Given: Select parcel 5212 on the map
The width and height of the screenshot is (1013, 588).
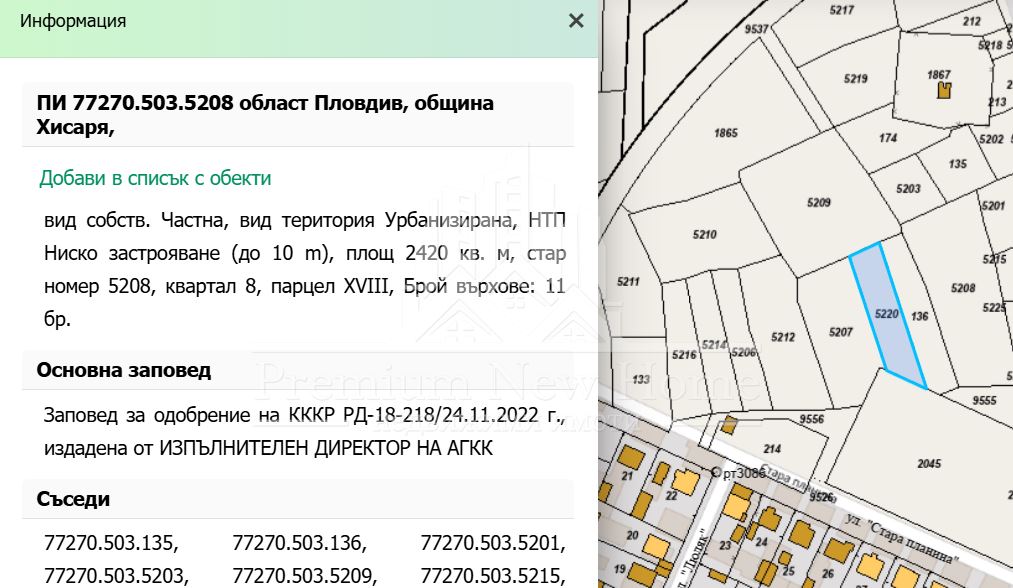Looking at the screenshot, I should (x=782, y=336).
